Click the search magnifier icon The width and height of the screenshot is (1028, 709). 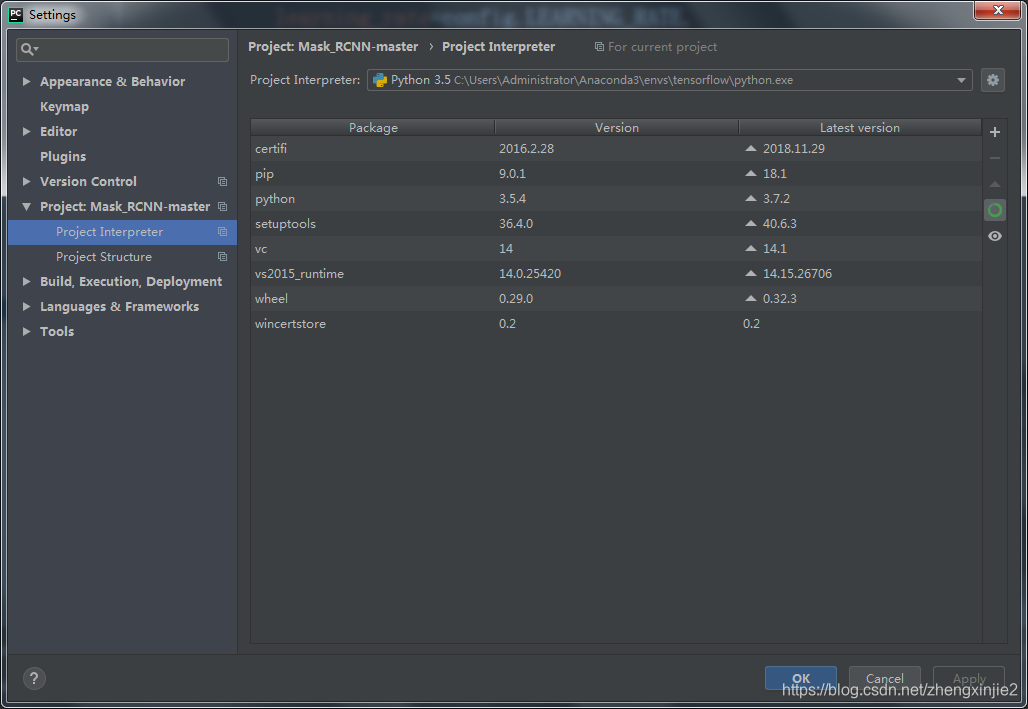tap(29, 49)
